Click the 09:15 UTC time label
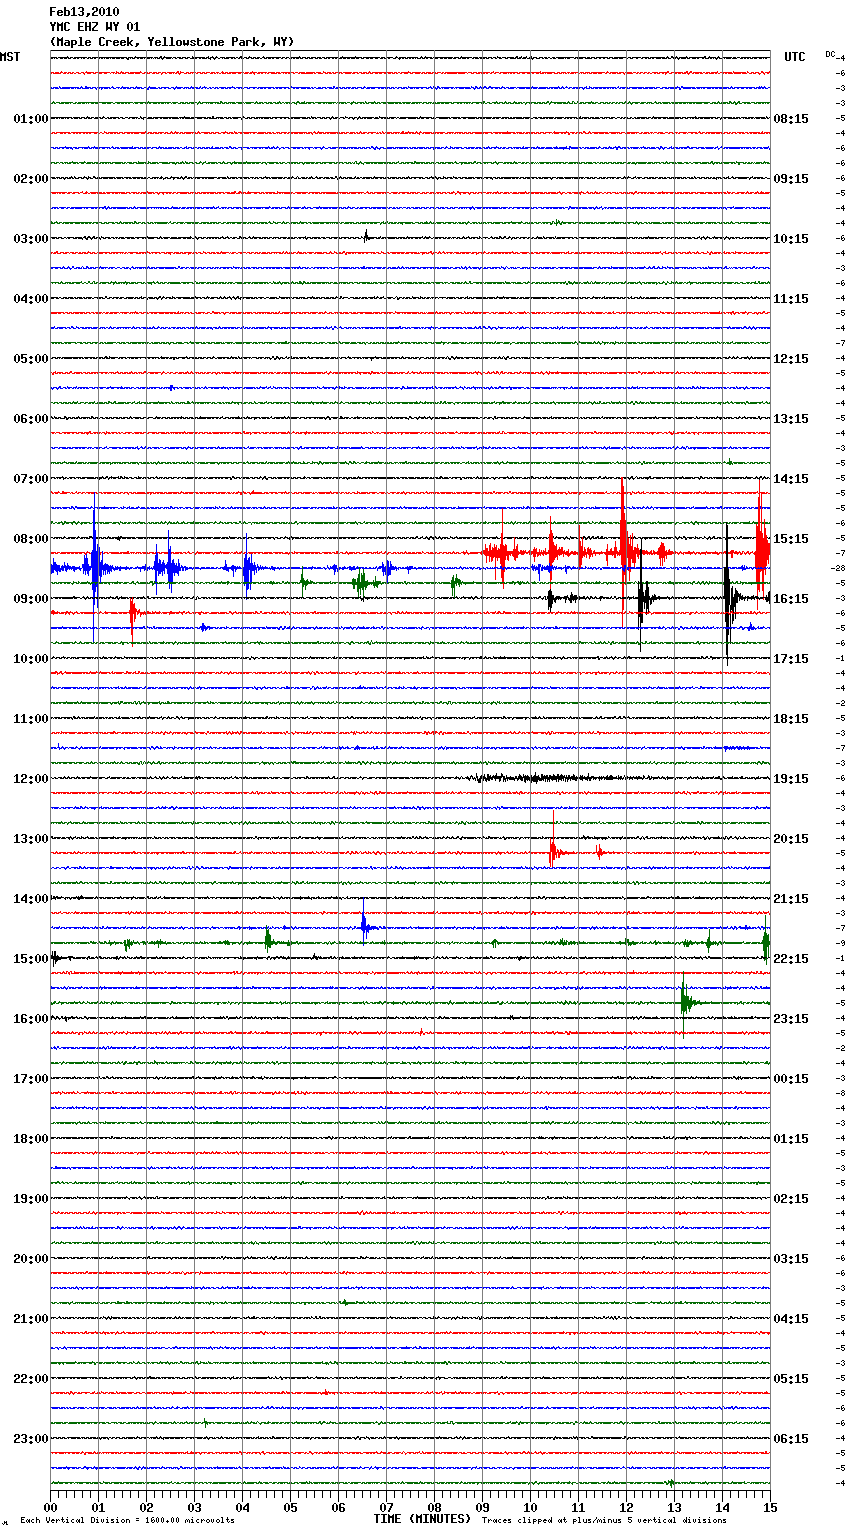850x1534 pixels. click(791, 179)
